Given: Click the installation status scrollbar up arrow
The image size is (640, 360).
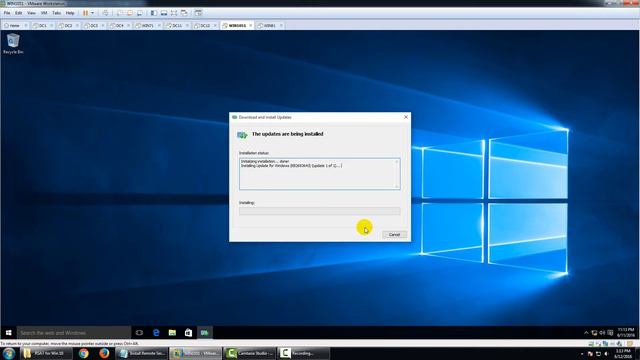Looking at the screenshot, I should pos(397,162).
